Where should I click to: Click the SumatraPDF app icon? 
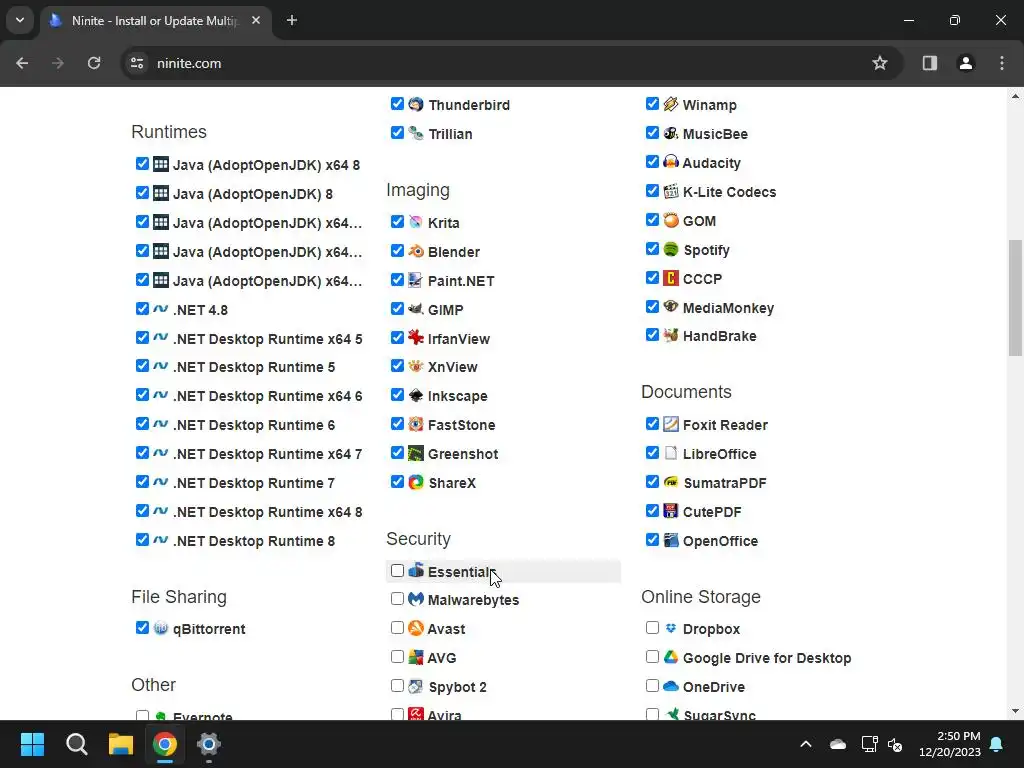pyautogui.click(x=671, y=482)
